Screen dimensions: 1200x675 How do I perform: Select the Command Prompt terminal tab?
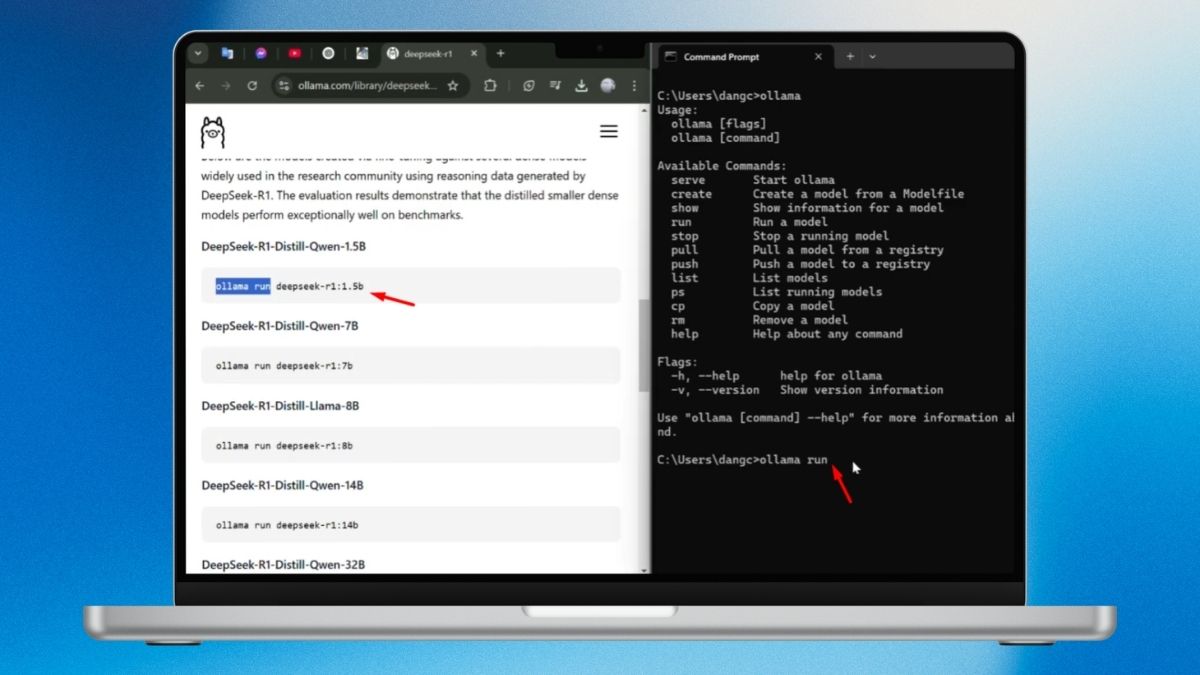(x=744, y=57)
